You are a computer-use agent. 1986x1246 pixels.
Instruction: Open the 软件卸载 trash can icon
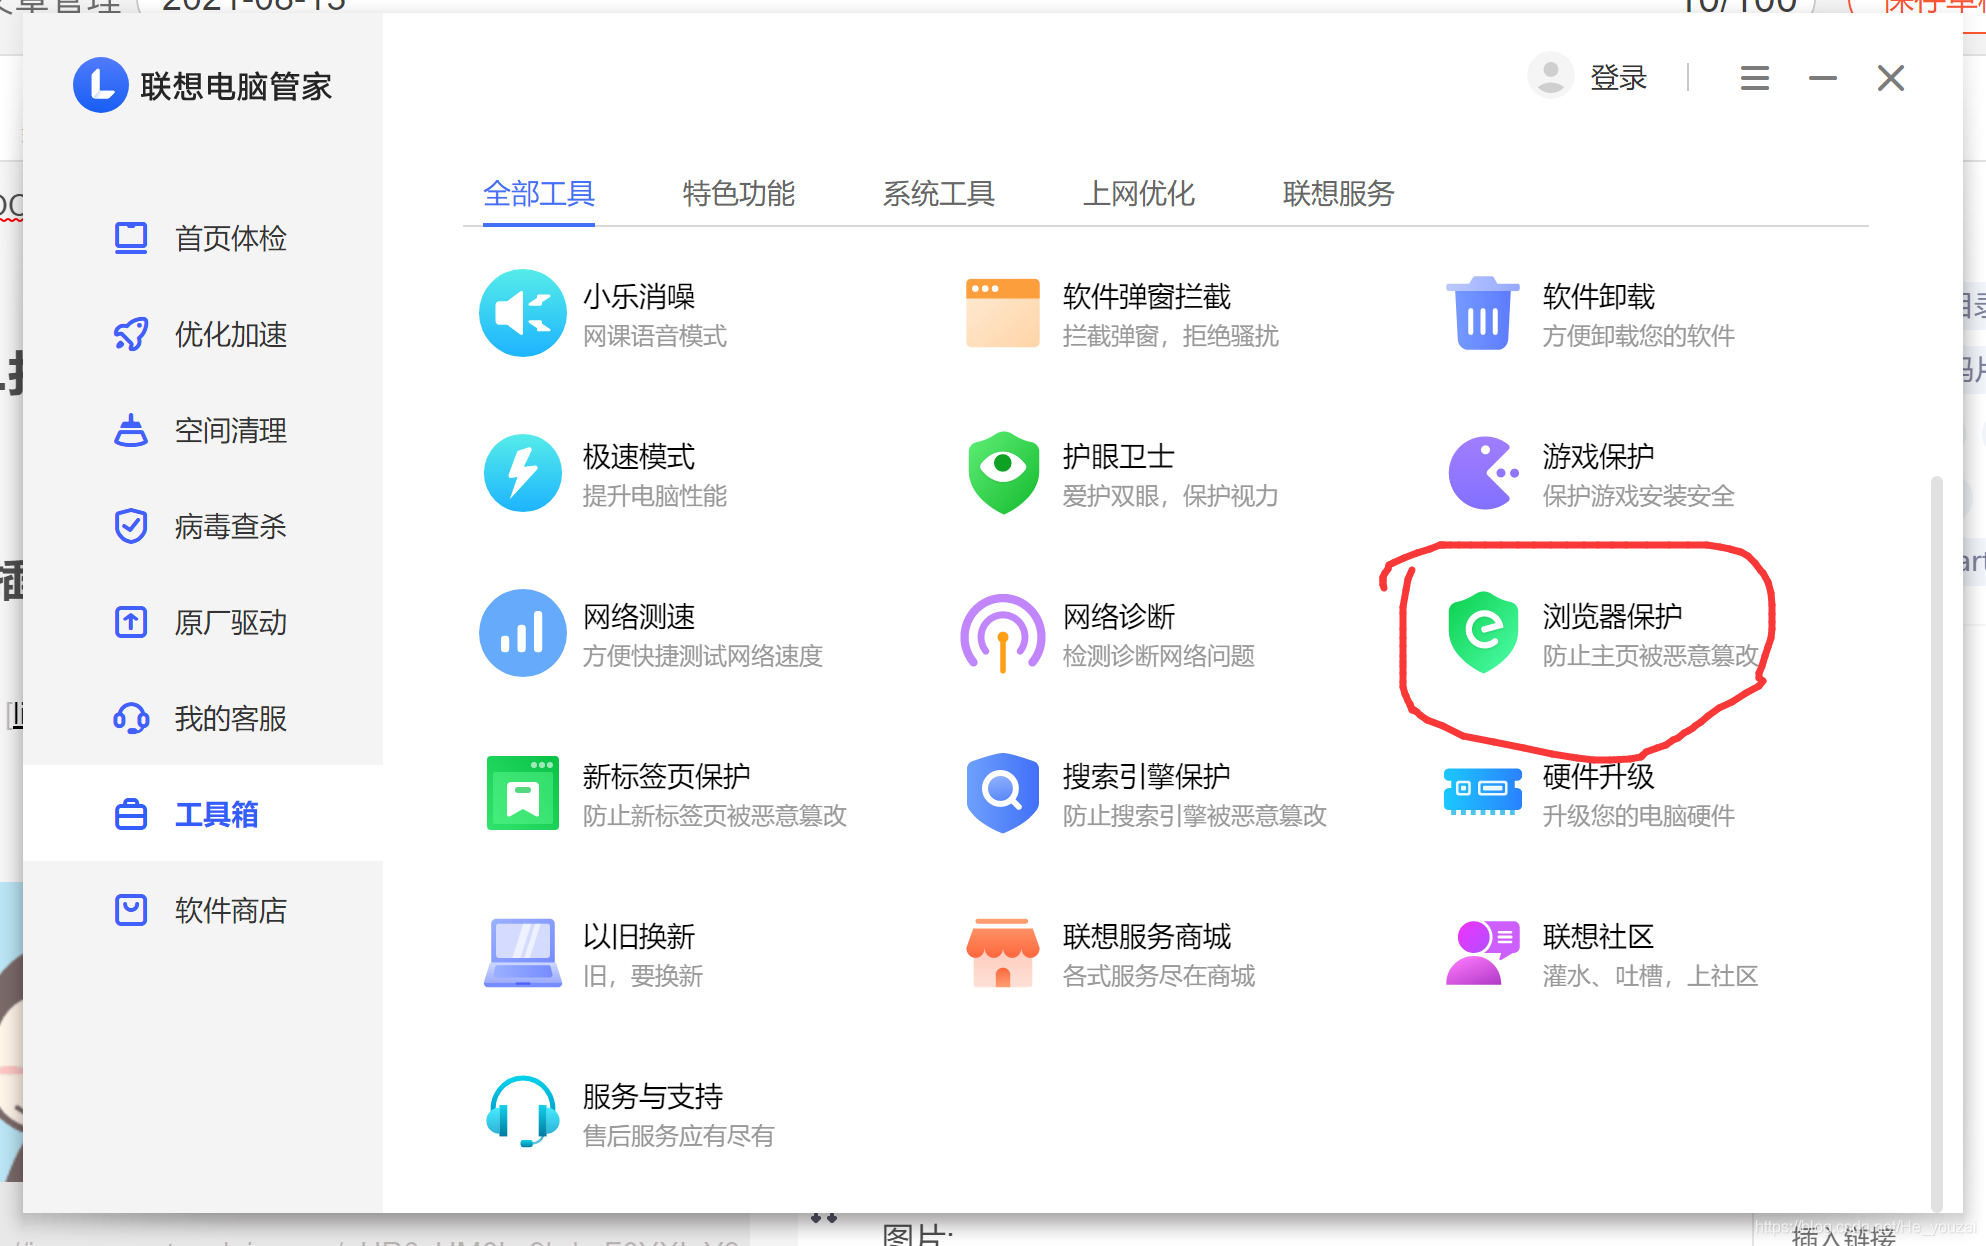1482,313
